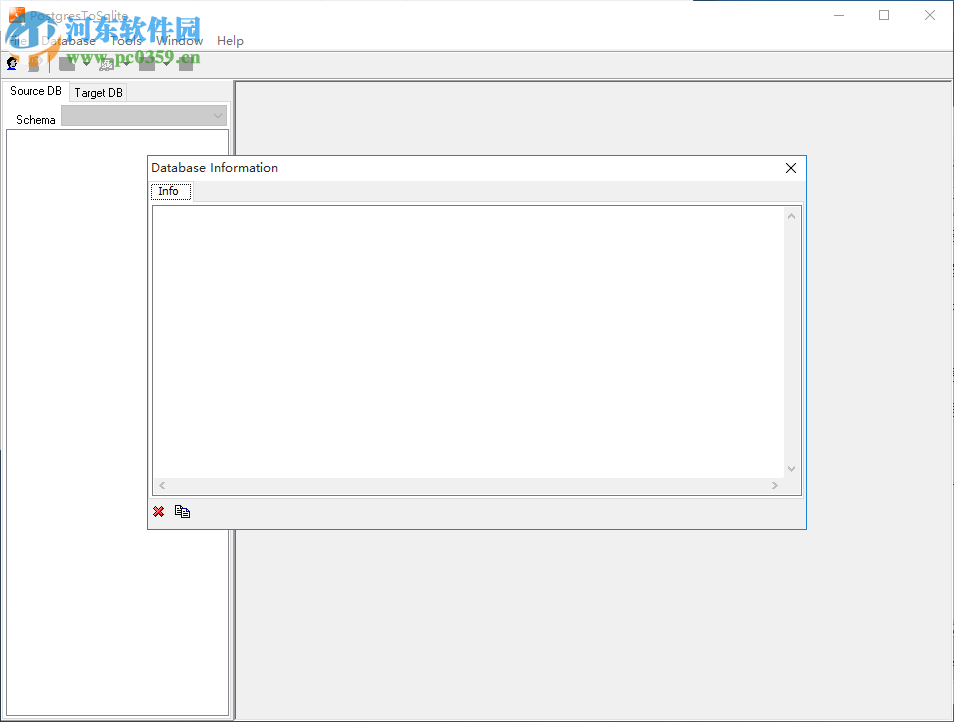Expand the dropdown next to the first grouped toolbar button

pos(86,62)
